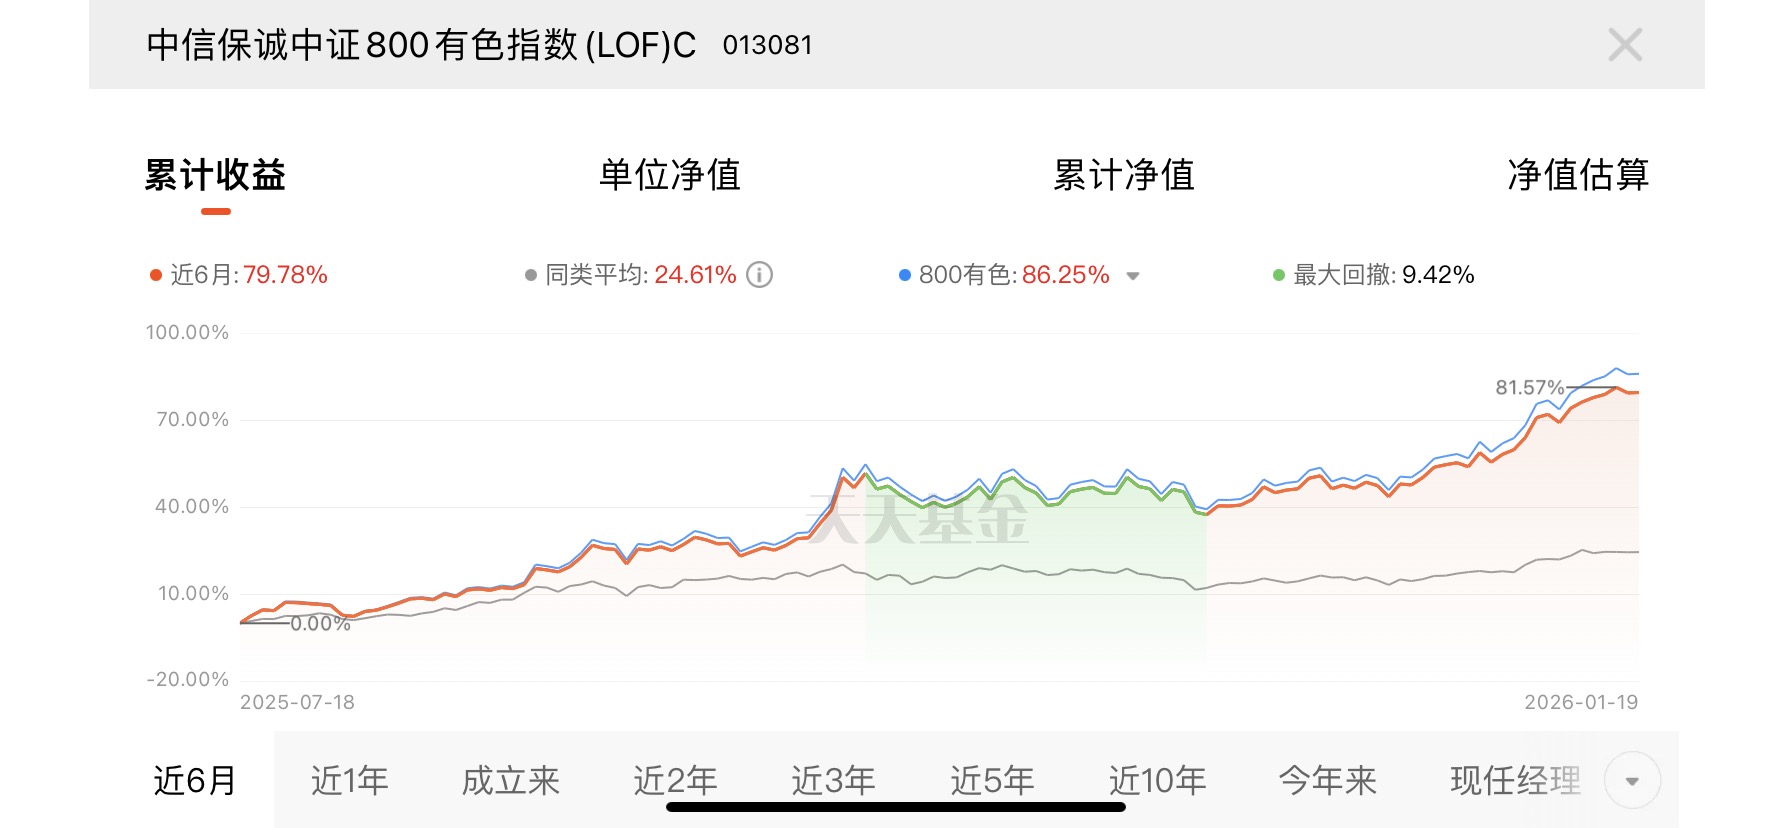Show performance since 成立来
The height and width of the screenshot is (828, 1792).
coord(510,781)
